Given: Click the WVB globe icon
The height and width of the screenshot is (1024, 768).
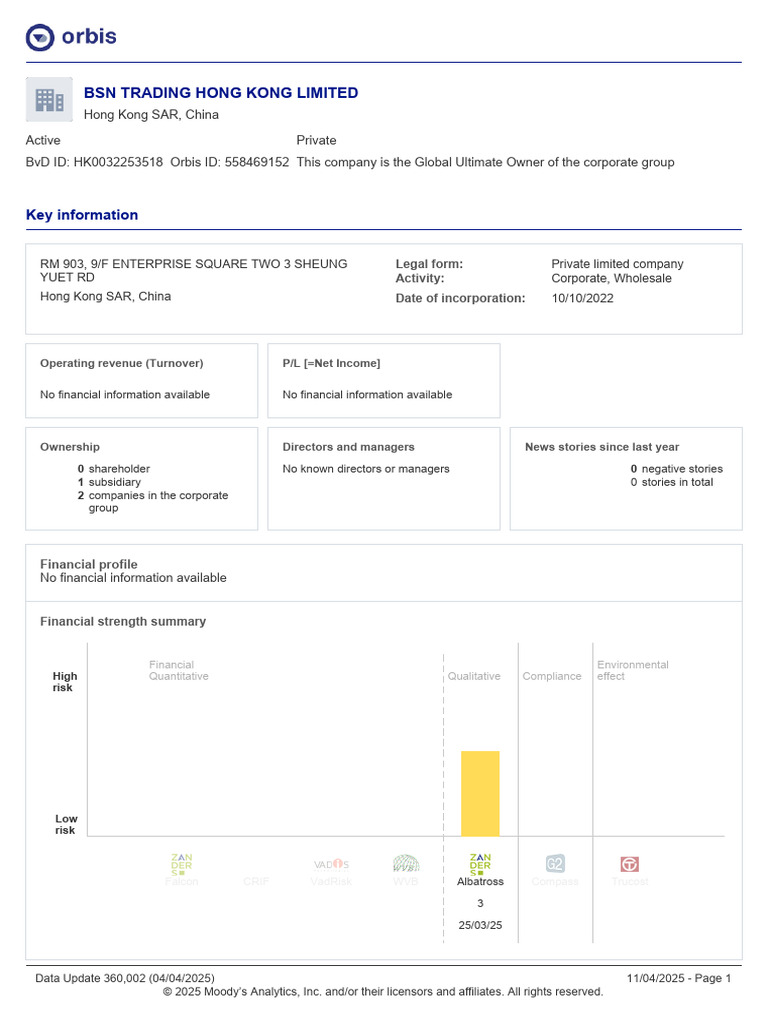Looking at the screenshot, I should [406, 864].
